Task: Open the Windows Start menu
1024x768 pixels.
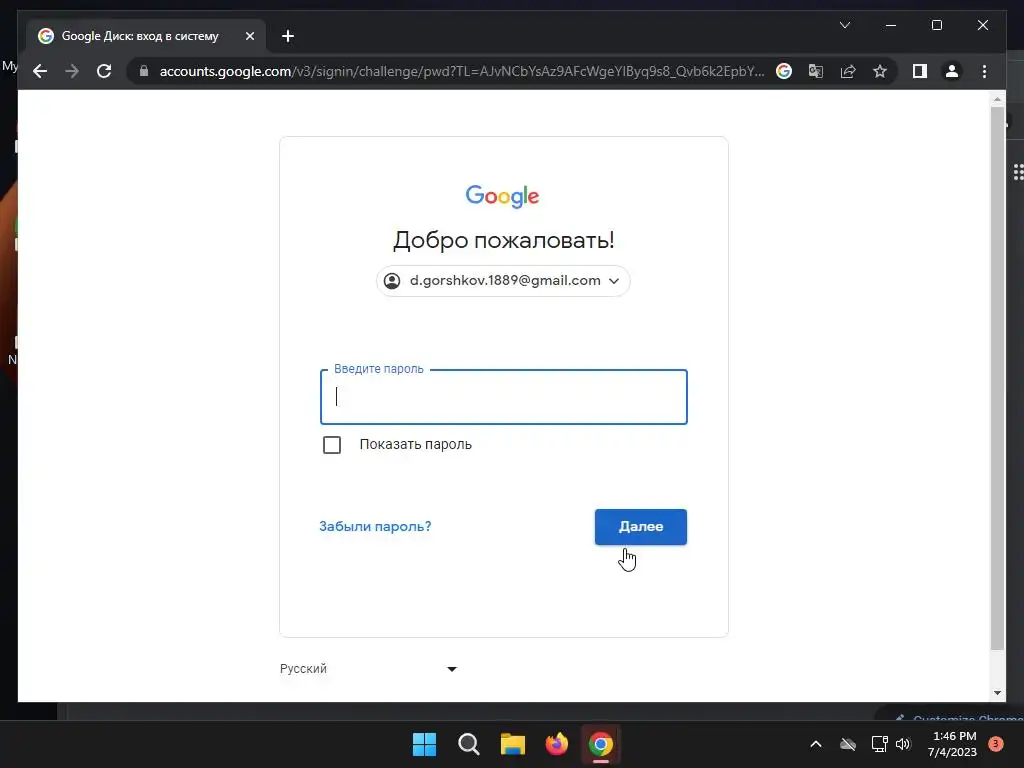Action: (x=424, y=744)
